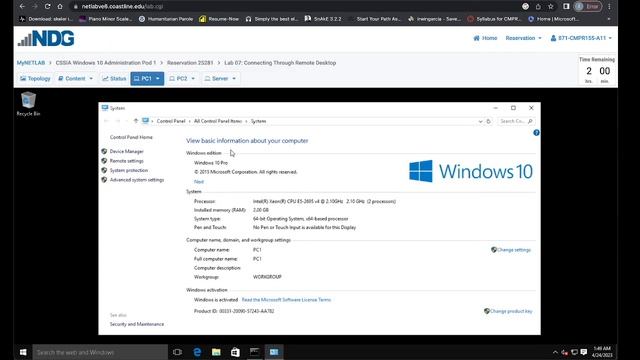Open File Explorer from taskbar
This screenshot has width=640, height=360.
[216, 352]
